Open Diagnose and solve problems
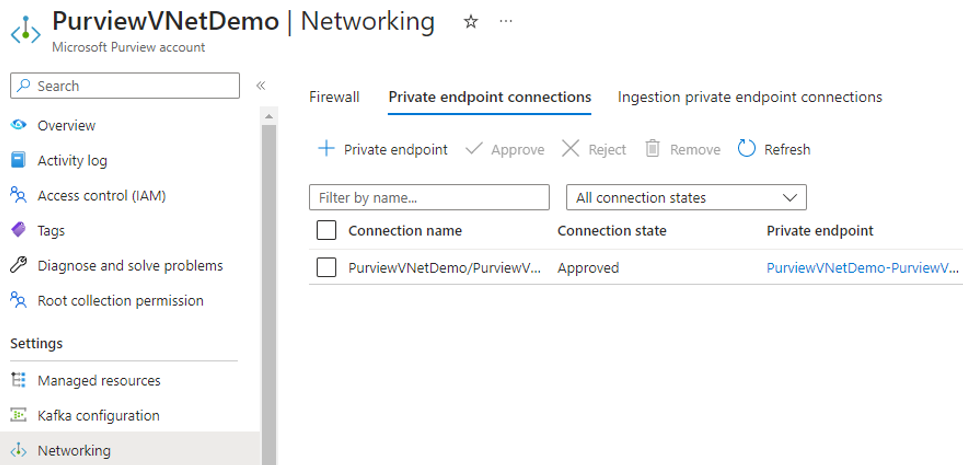Screen dimensions: 963x465 130,265
